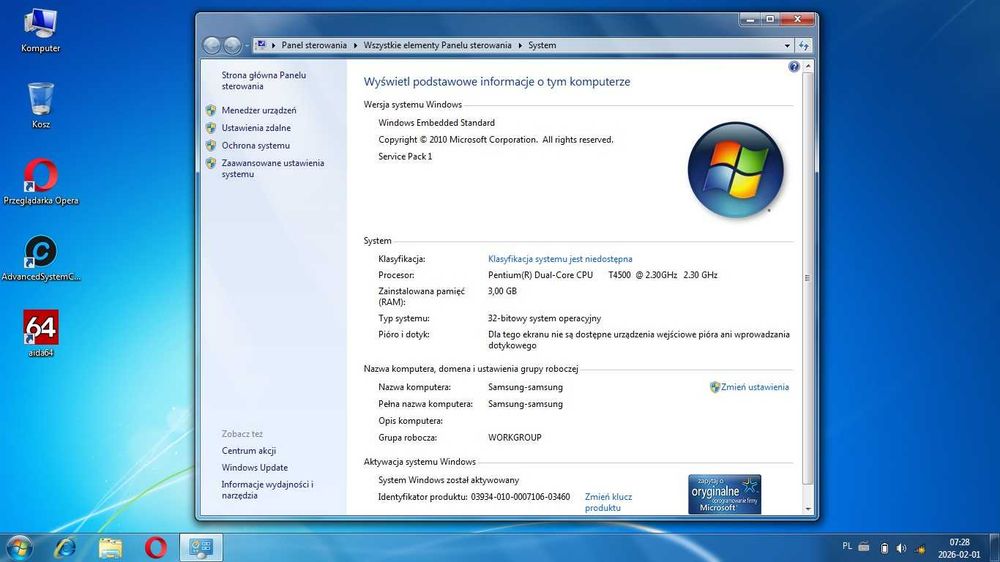Select Wszystkie elementy Panelu sterowania breadcrumb
The image size is (1000, 562).
(x=438, y=45)
